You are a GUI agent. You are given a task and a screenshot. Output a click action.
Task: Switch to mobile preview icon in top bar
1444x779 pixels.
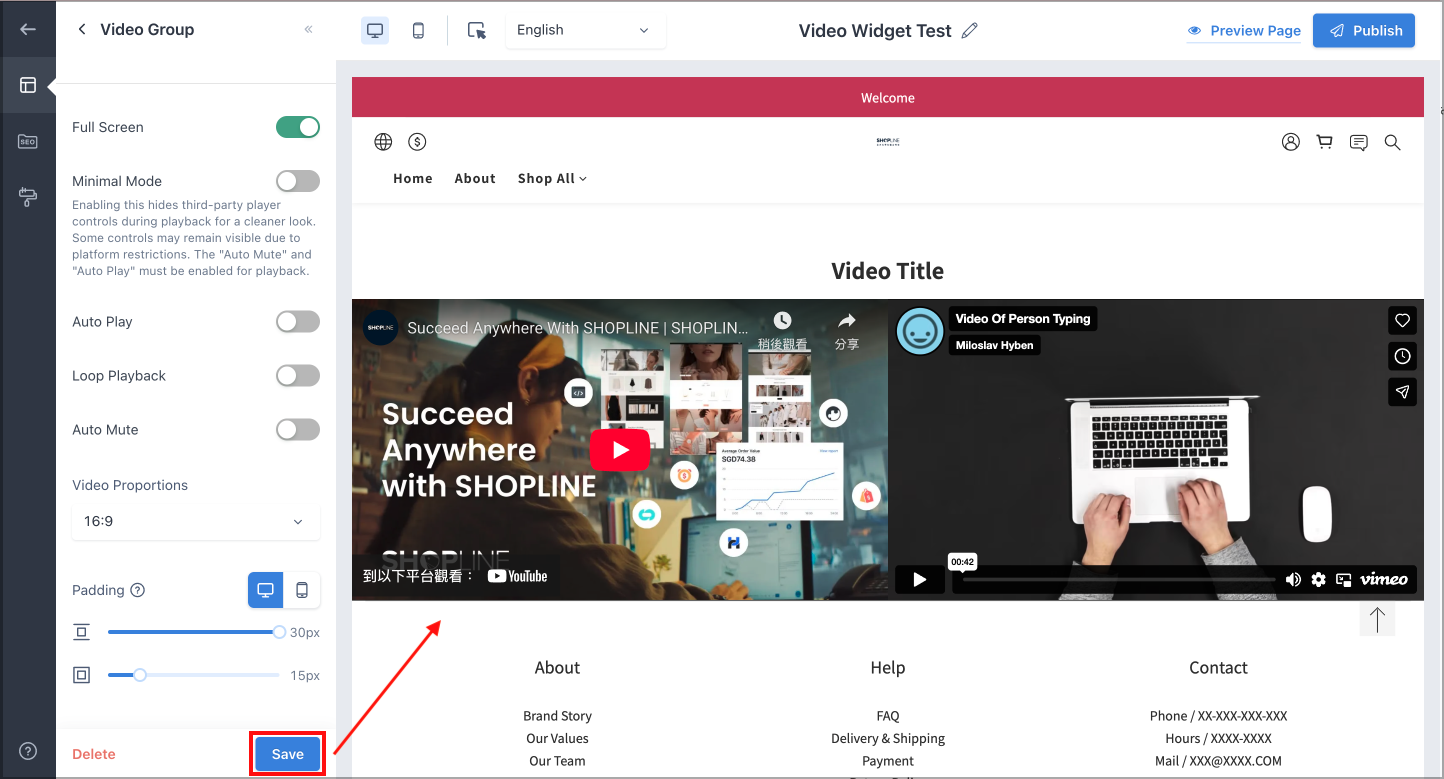click(418, 30)
